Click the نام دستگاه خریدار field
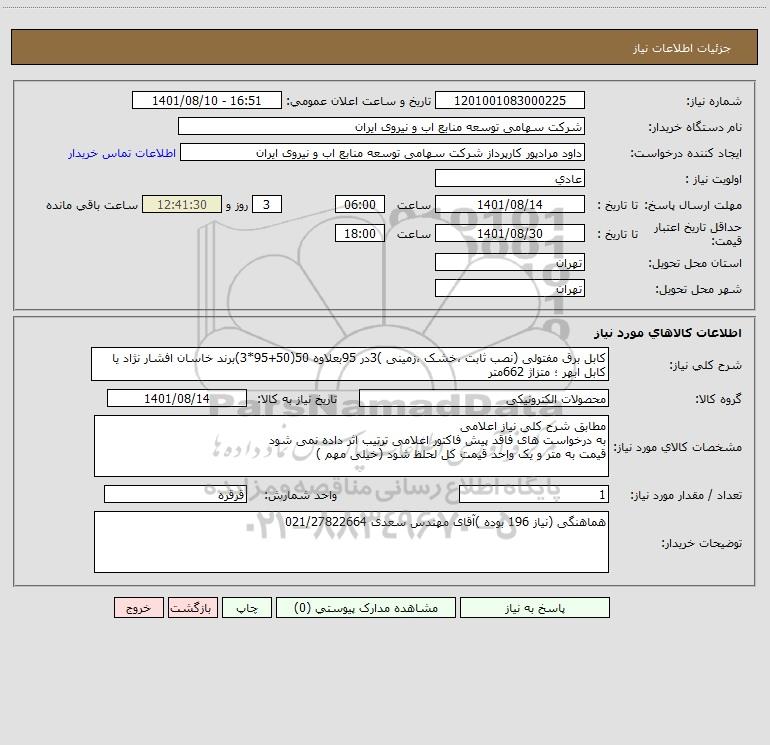Viewport: 770px width, 745px height. (381, 127)
